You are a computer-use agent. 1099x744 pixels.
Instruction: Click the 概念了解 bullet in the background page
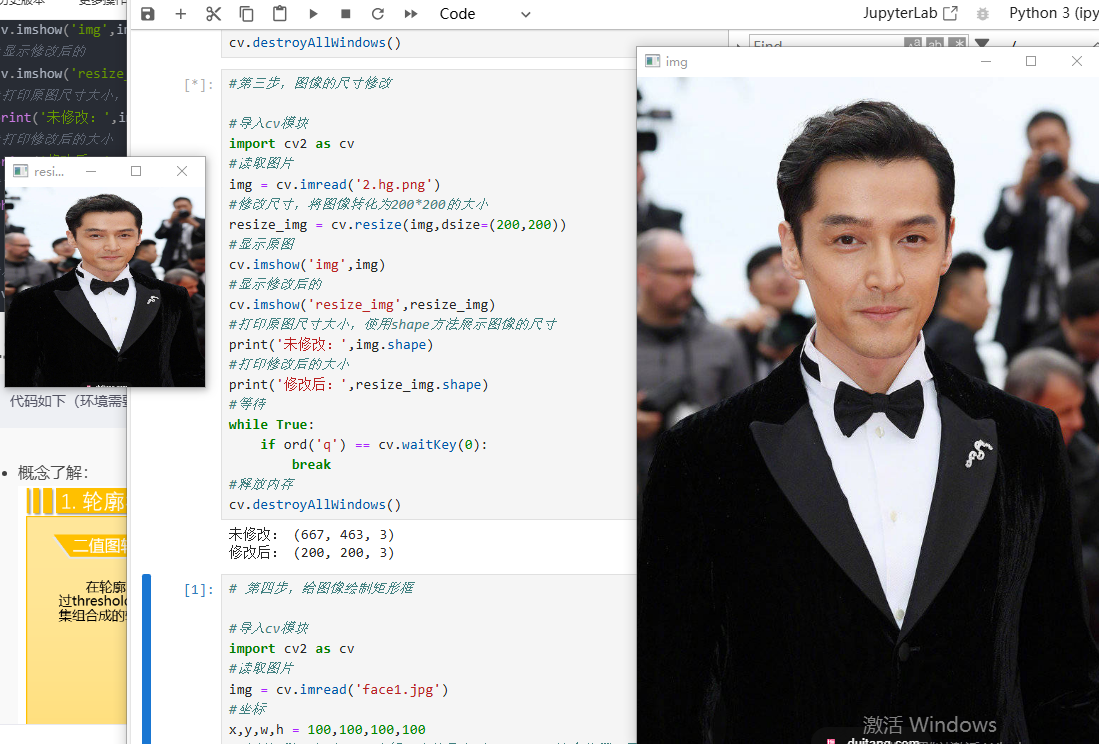tap(53, 473)
